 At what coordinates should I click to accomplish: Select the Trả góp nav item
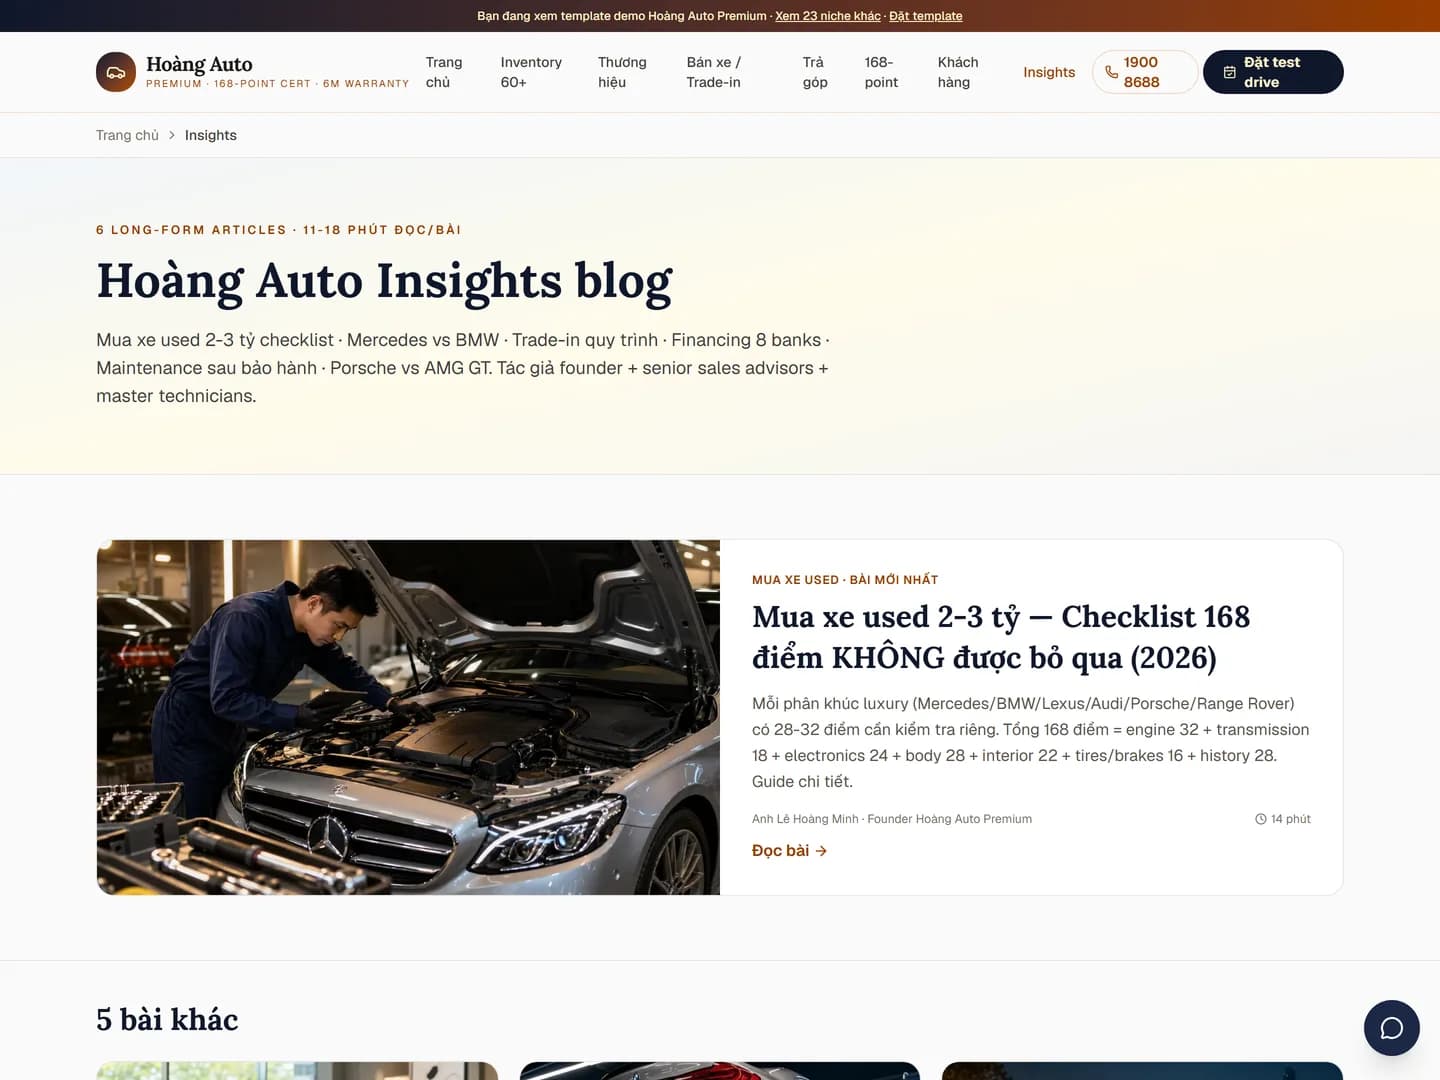click(x=815, y=72)
